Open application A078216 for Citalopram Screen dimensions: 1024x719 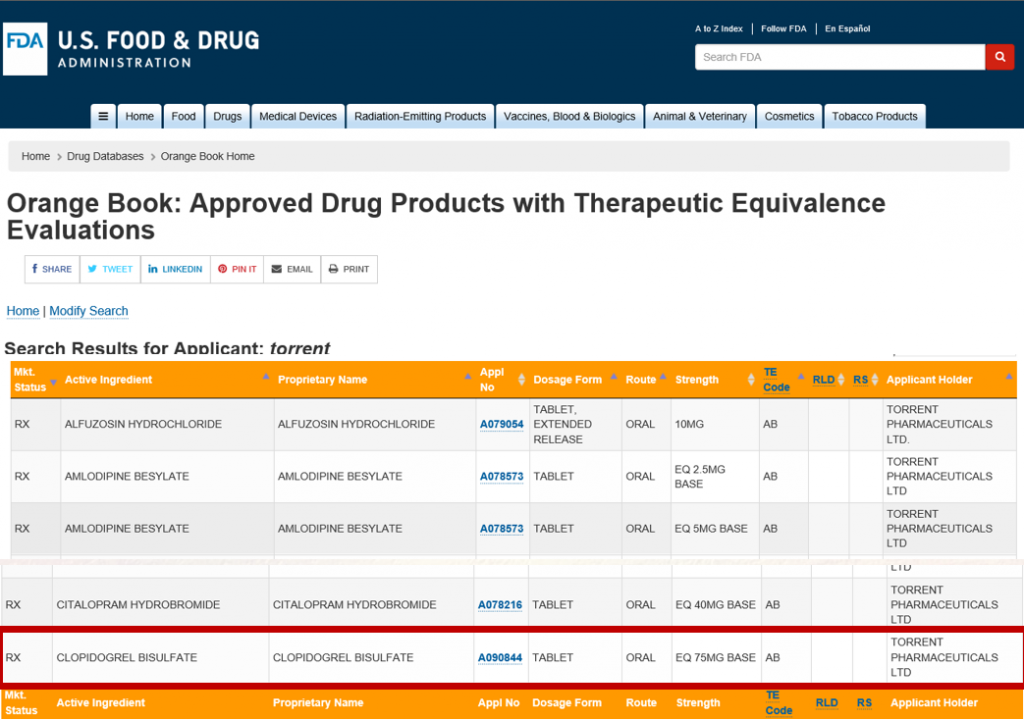coord(500,605)
